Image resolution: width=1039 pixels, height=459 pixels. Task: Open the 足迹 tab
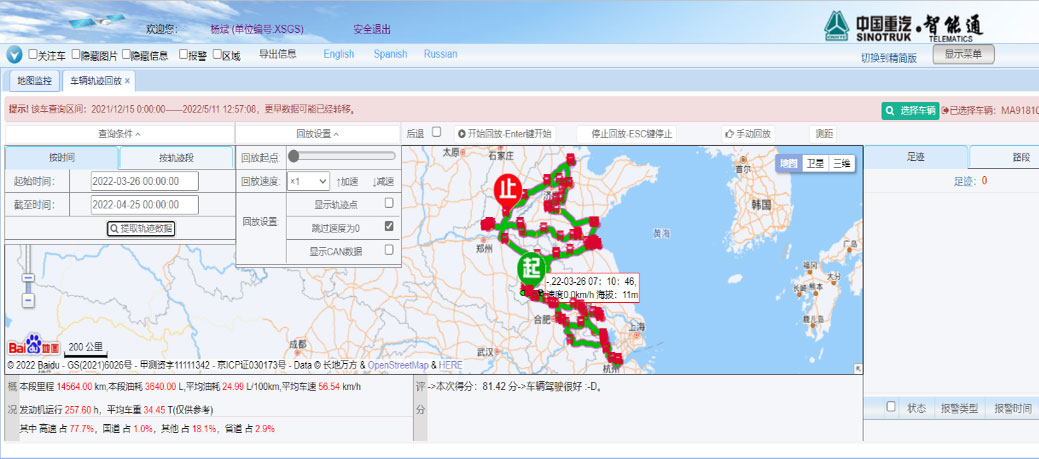click(x=916, y=158)
